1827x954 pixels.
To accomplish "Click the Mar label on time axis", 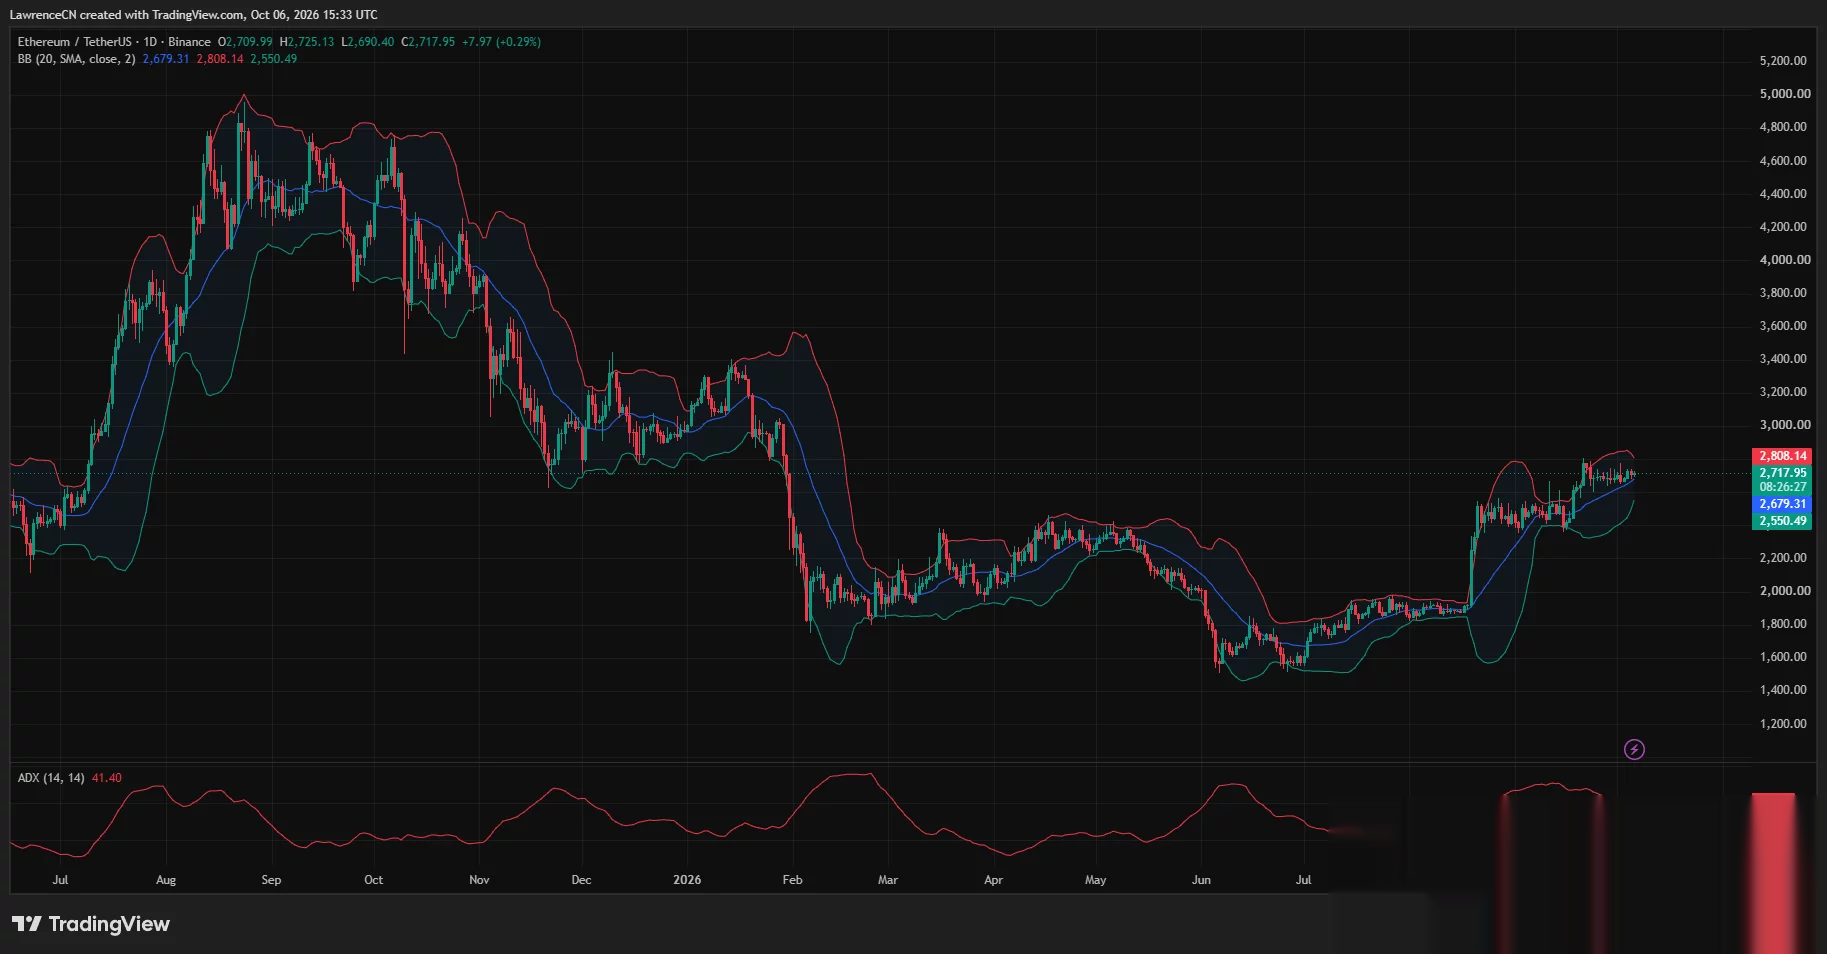I will [888, 880].
